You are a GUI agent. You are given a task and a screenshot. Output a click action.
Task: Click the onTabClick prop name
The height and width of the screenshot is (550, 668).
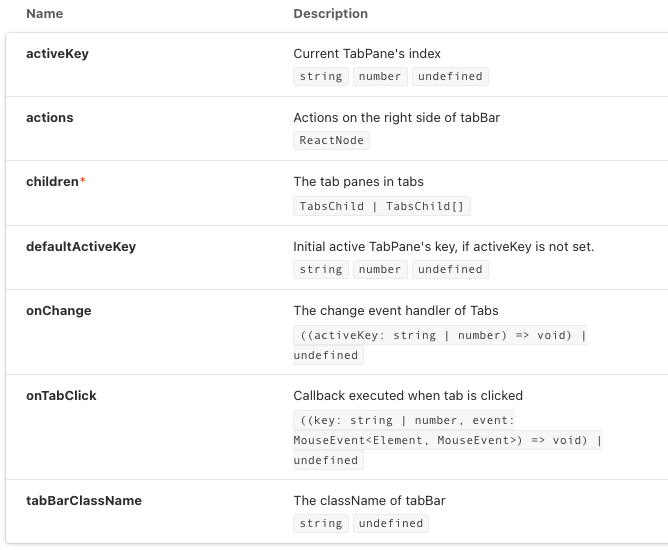(61, 396)
